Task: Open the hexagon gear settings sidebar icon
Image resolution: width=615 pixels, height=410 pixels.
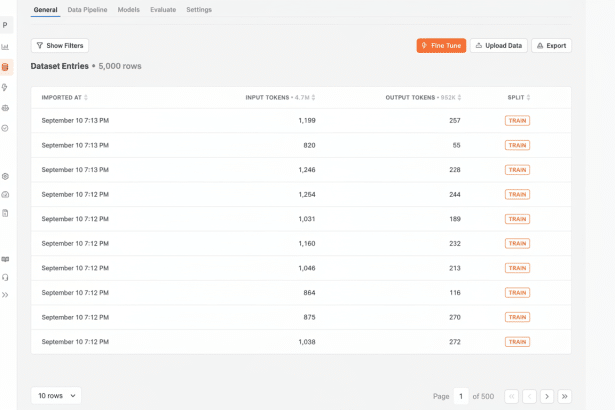Action: [5, 177]
